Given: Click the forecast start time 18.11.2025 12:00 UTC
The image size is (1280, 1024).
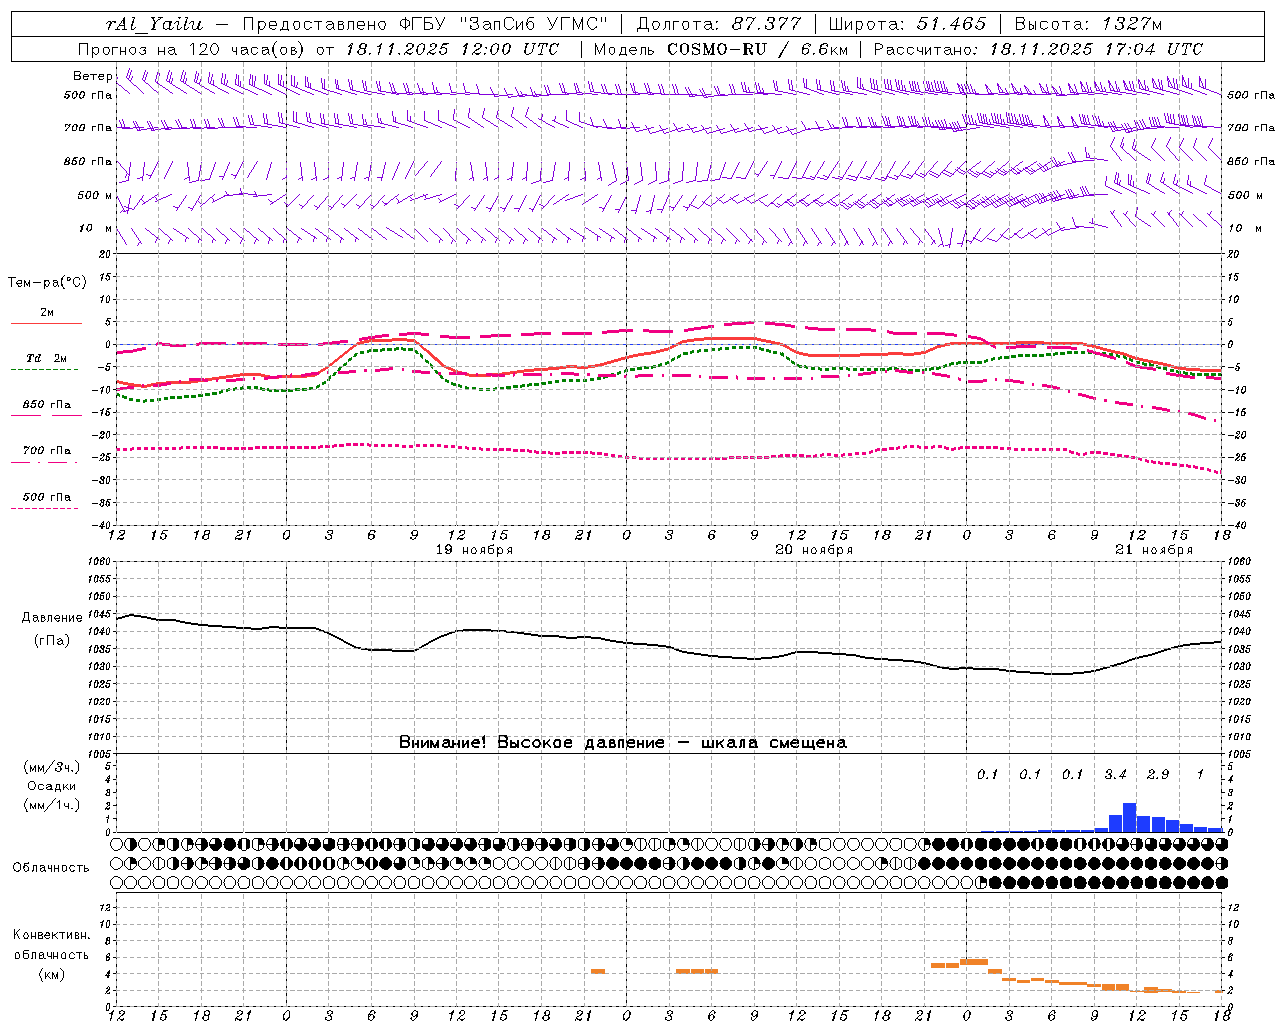Looking at the screenshot, I should pos(452,49).
